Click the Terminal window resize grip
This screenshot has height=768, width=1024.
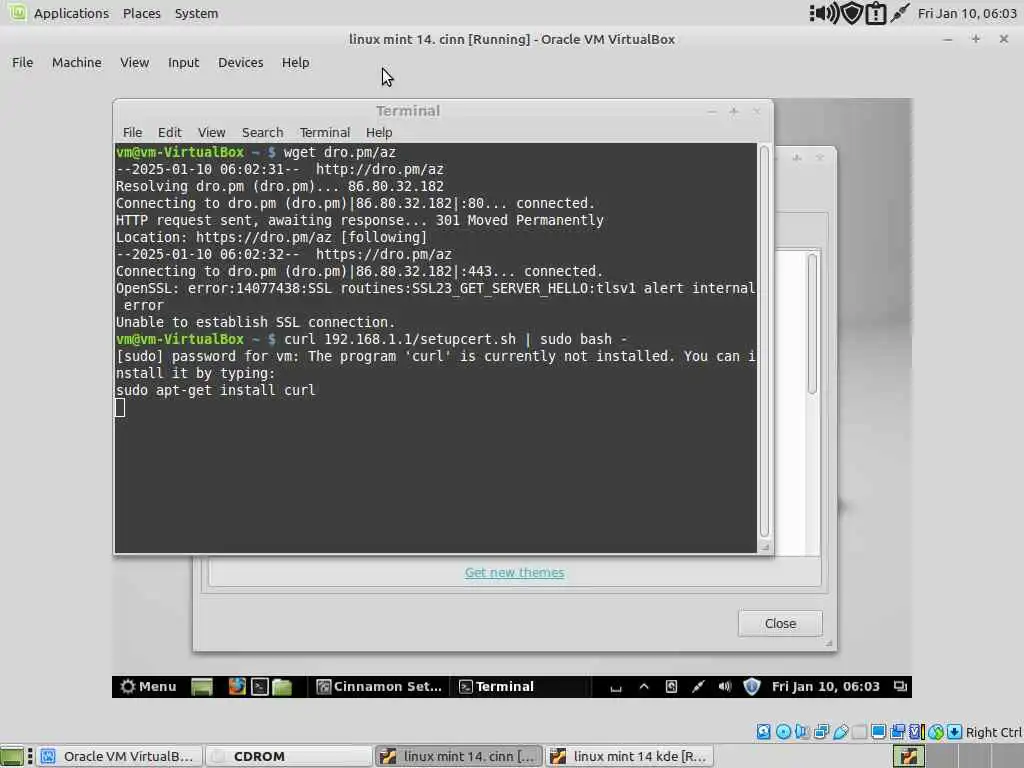point(765,547)
